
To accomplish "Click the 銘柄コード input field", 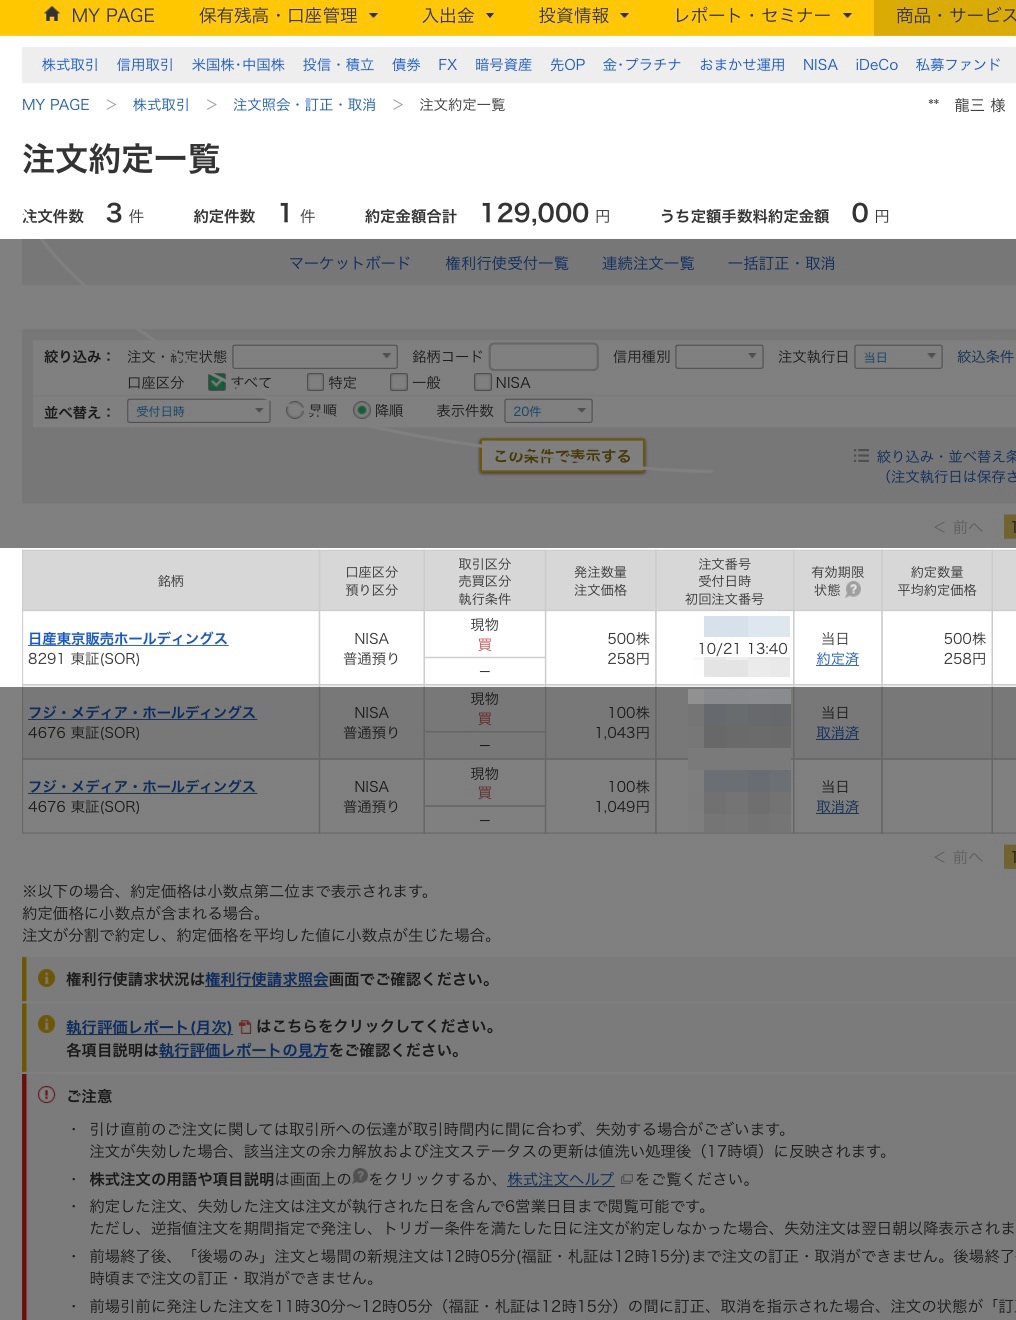I will click(x=544, y=356).
